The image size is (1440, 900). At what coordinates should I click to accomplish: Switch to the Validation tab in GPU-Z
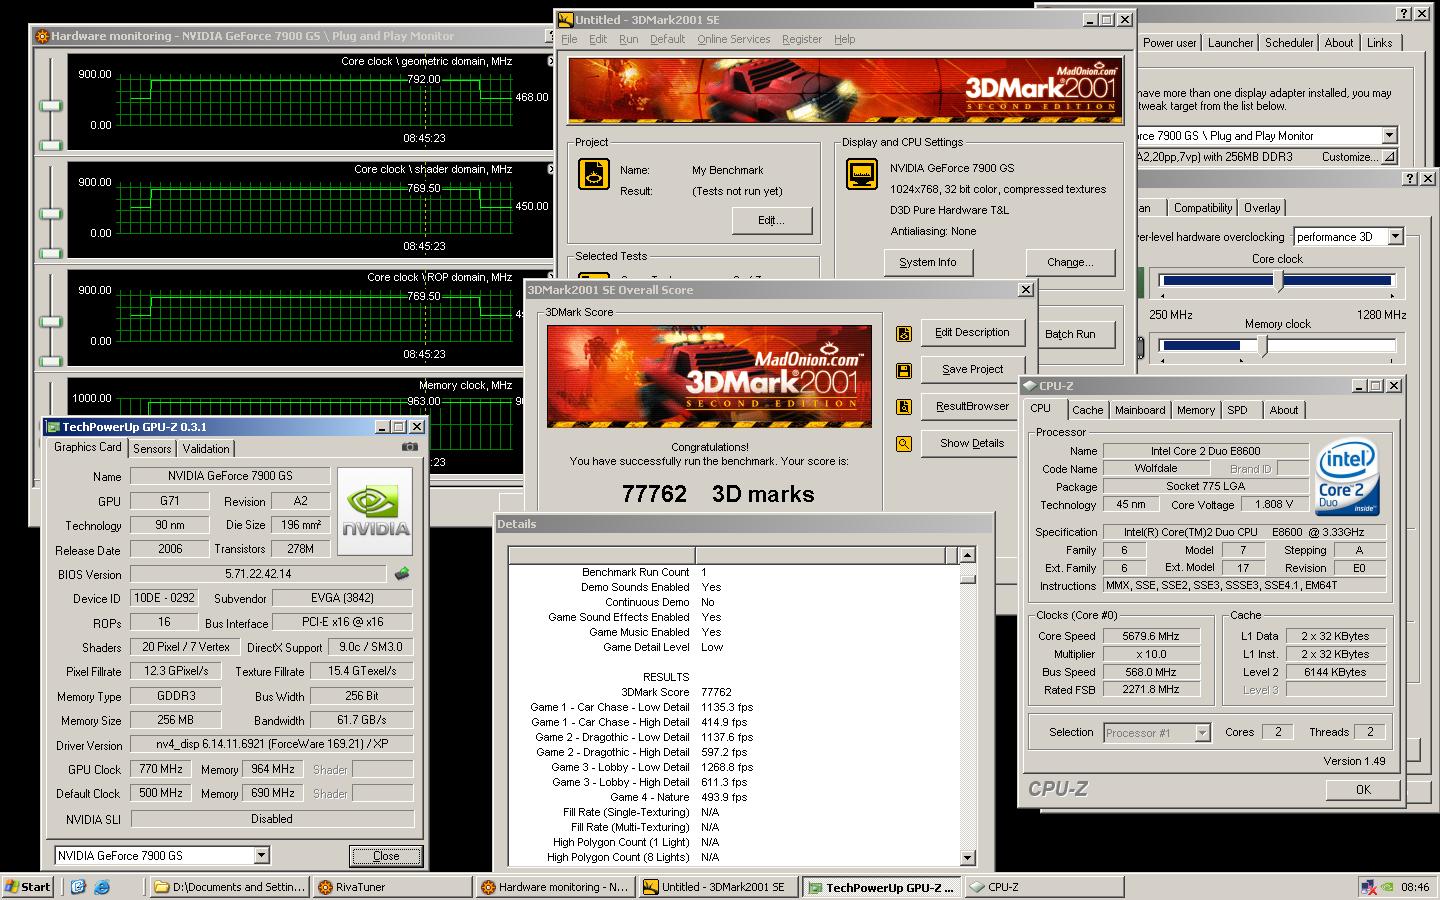[x=206, y=449]
